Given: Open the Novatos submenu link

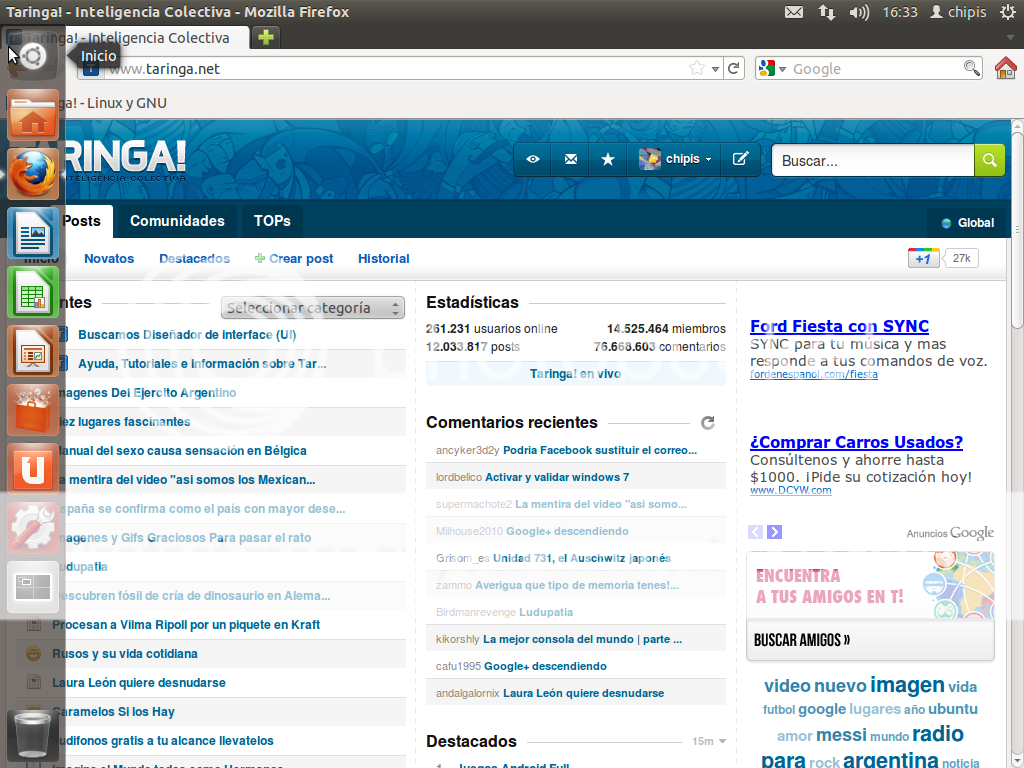Looking at the screenshot, I should coord(109,259).
